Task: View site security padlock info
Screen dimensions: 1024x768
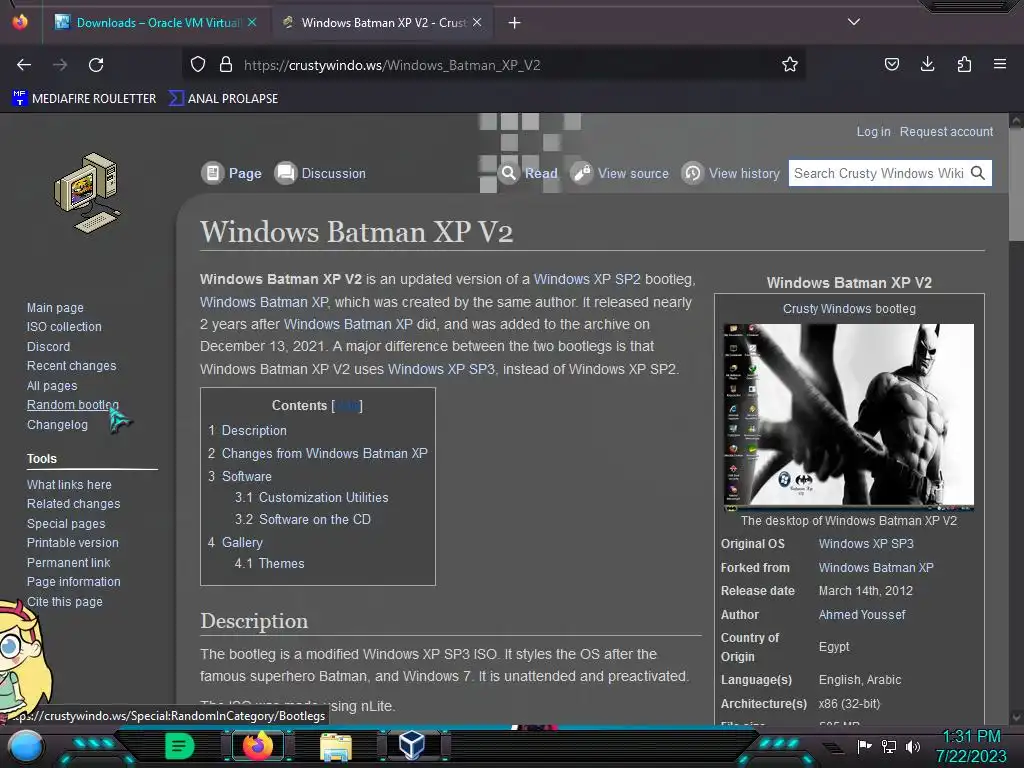Action: [x=226, y=65]
